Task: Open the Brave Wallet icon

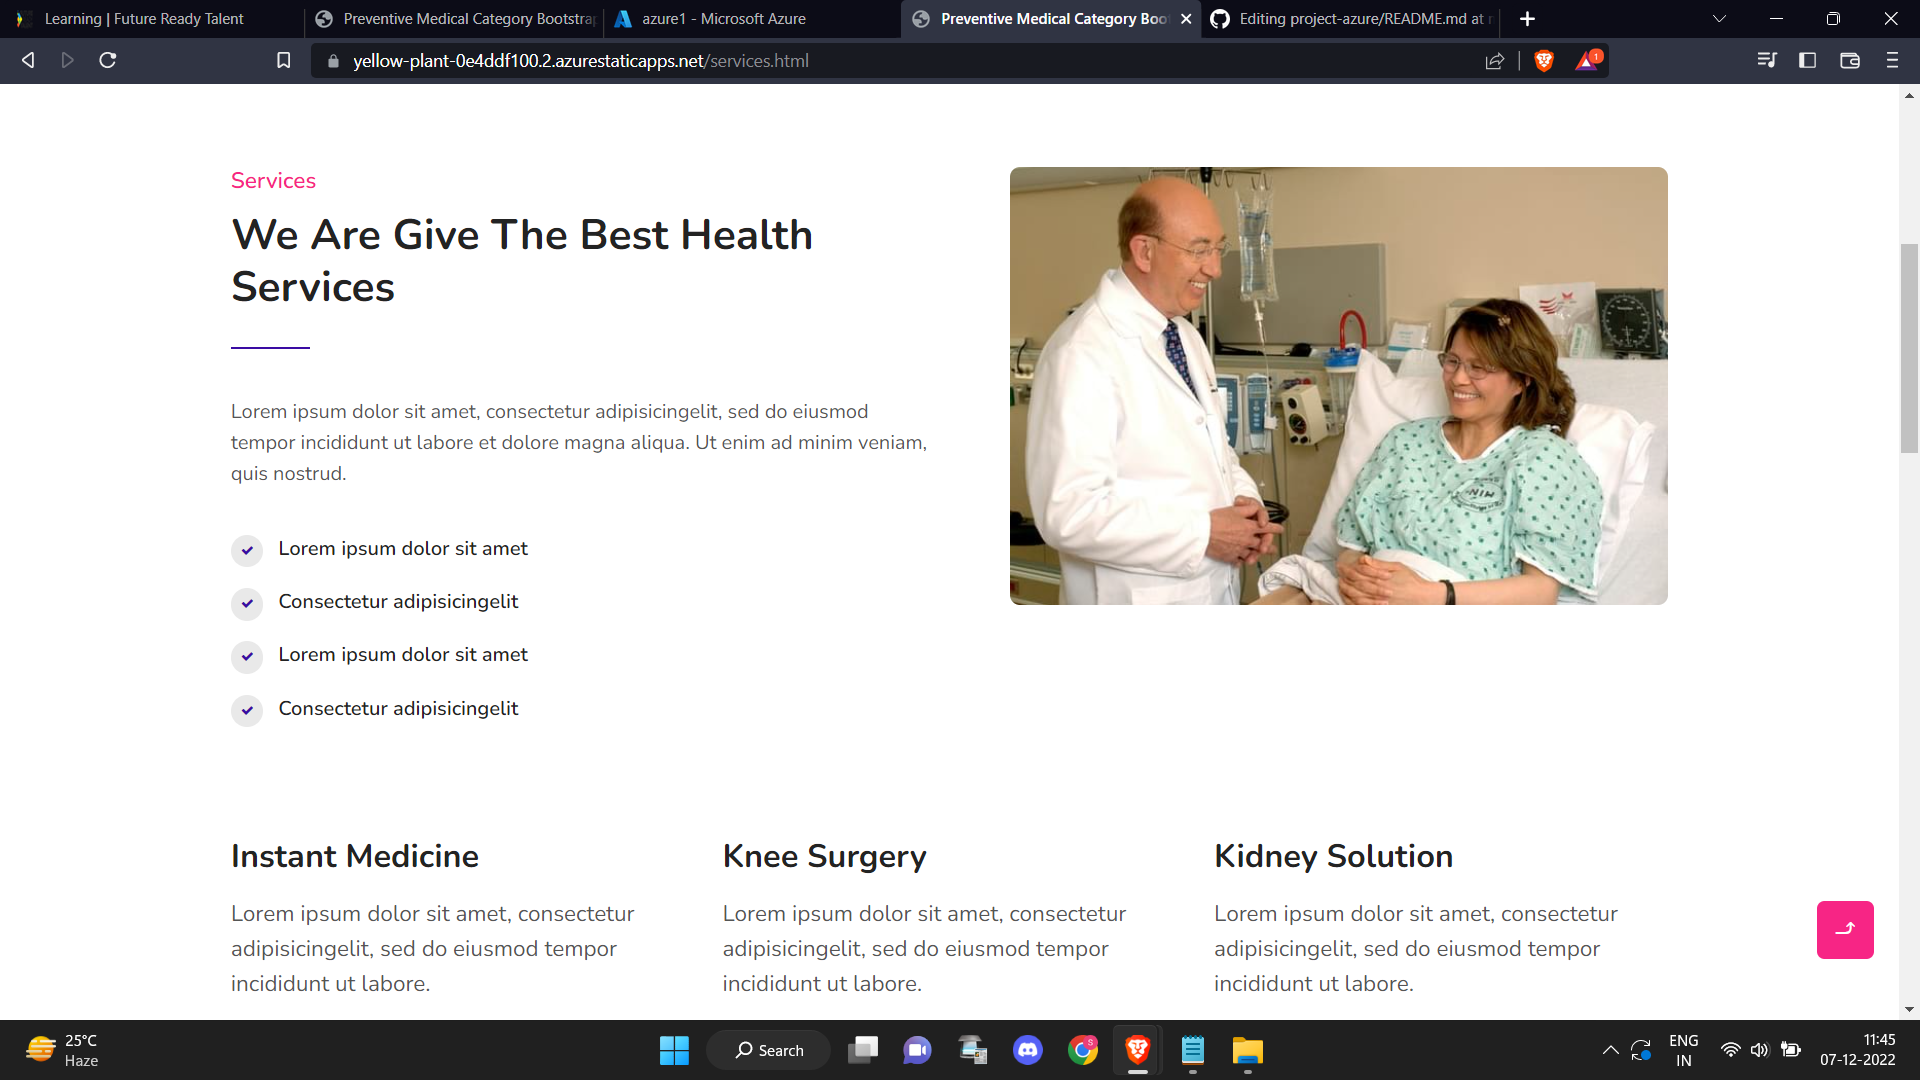Action: [x=1850, y=61]
